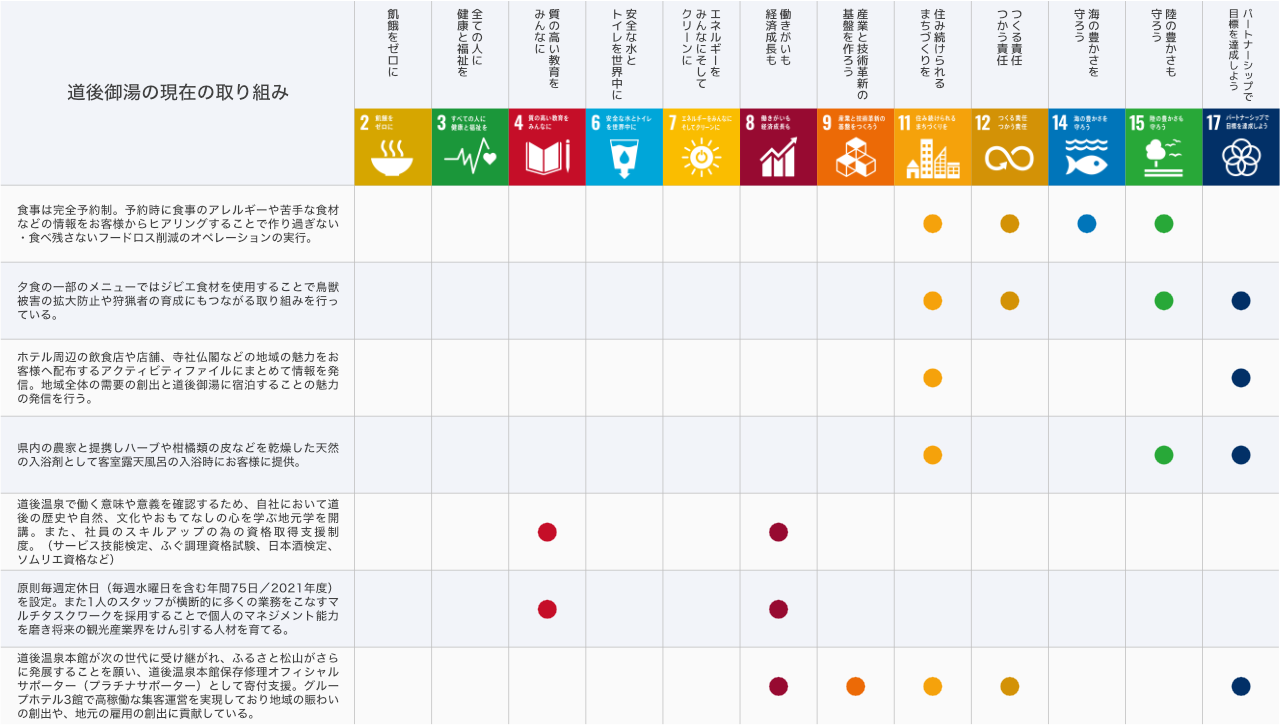Click the SDG 11 dot in 道後温泉本館 row
Image resolution: width=1280 pixels, height=725 pixels.
click(933, 686)
